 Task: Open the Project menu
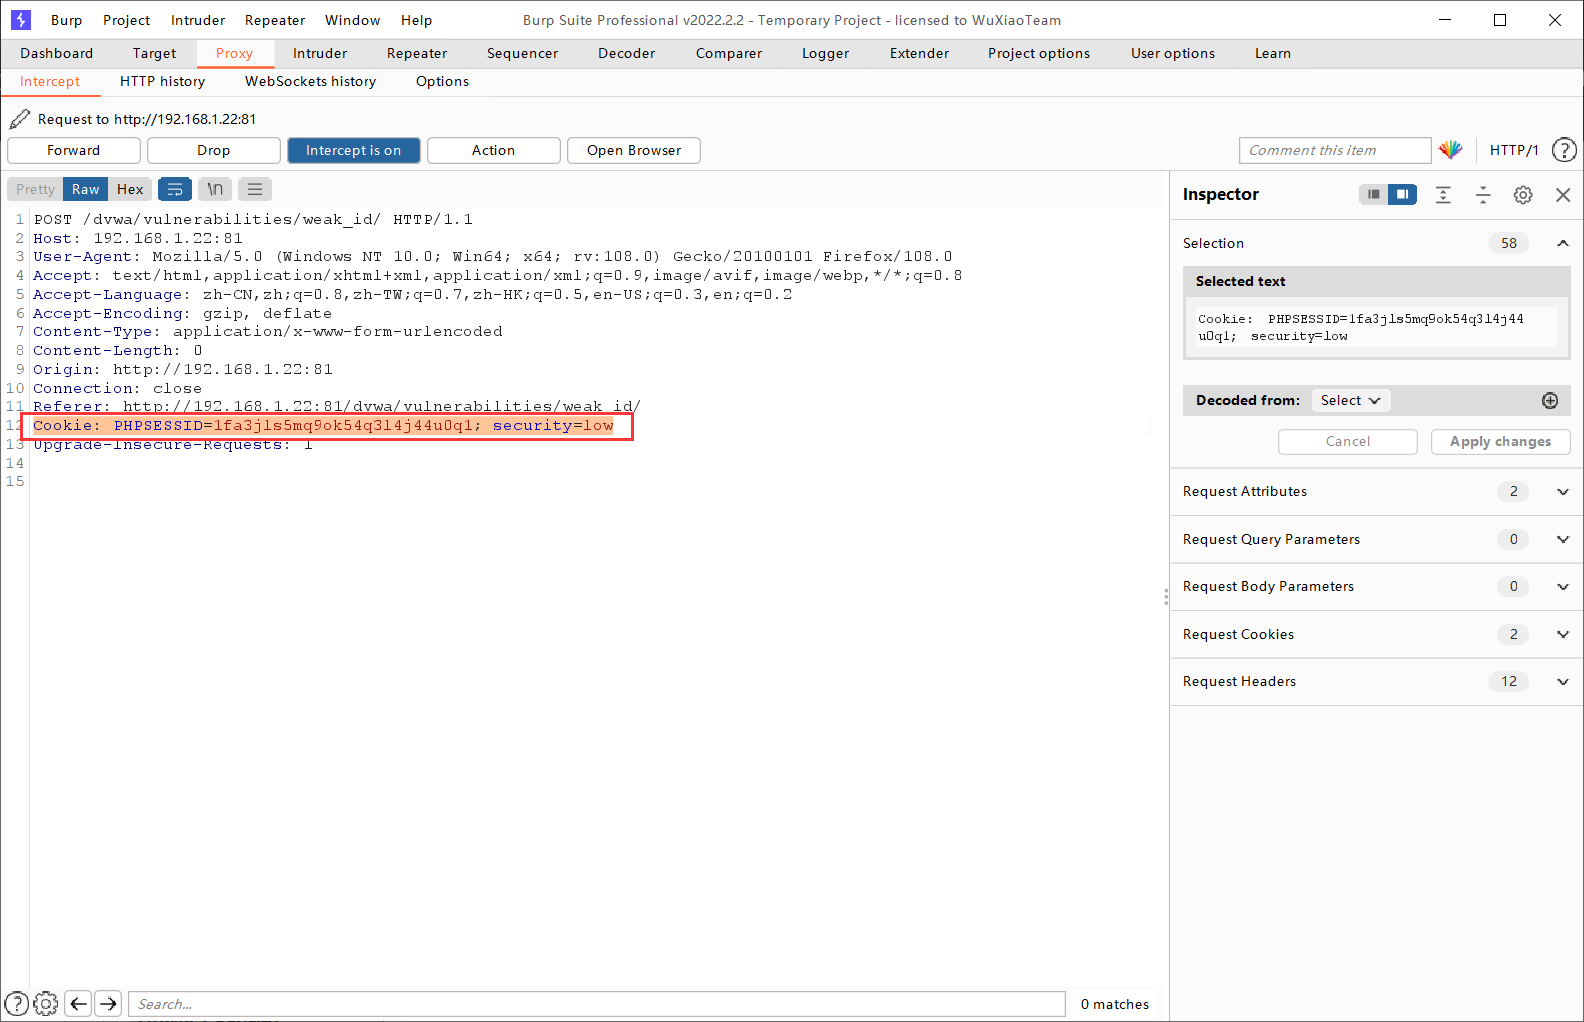[x=127, y=20]
